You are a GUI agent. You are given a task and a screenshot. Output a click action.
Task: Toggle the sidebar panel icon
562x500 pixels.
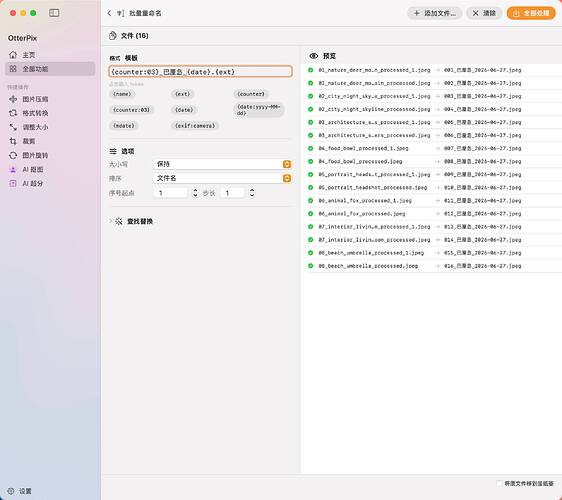click(x=54, y=13)
